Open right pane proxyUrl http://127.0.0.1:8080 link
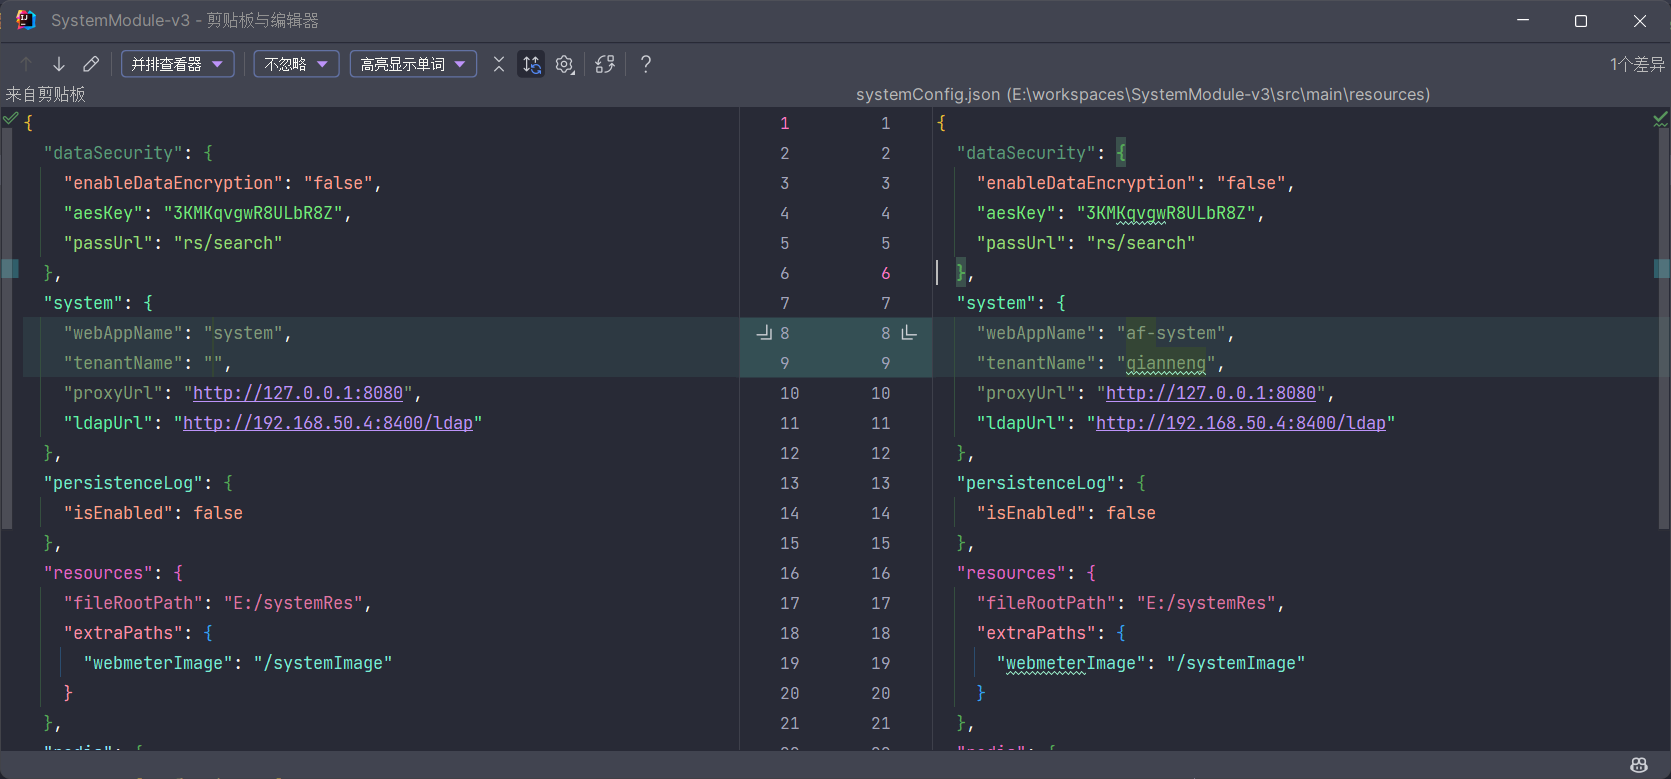This screenshot has width=1671, height=779. click(1211, 393)
